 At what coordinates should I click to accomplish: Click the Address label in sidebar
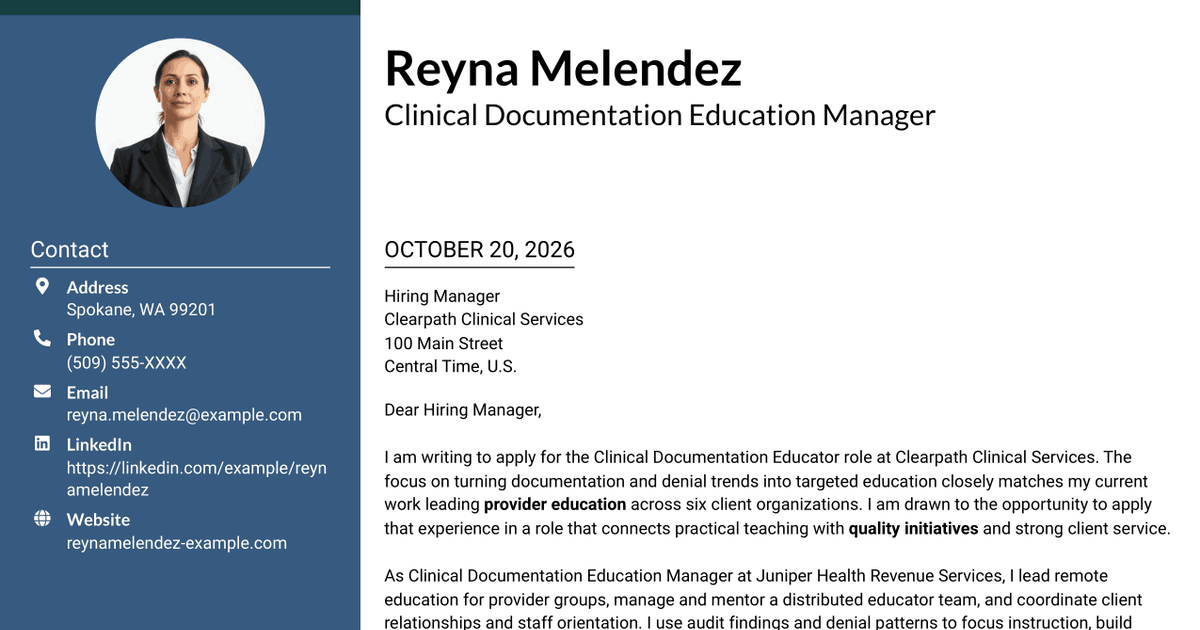click(x=98, y=287)
